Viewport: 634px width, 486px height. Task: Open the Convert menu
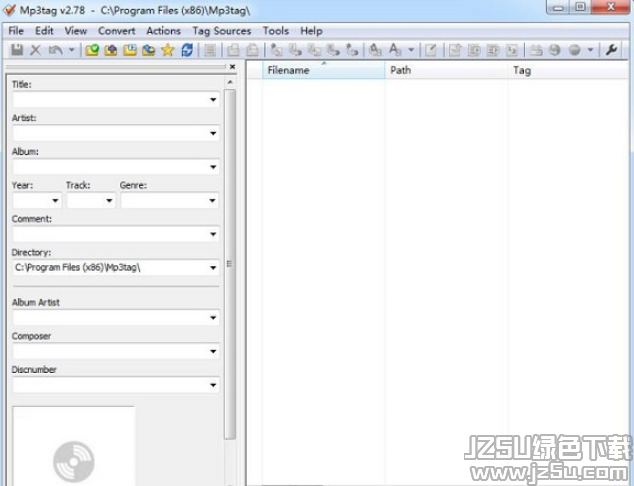point(117,31)
